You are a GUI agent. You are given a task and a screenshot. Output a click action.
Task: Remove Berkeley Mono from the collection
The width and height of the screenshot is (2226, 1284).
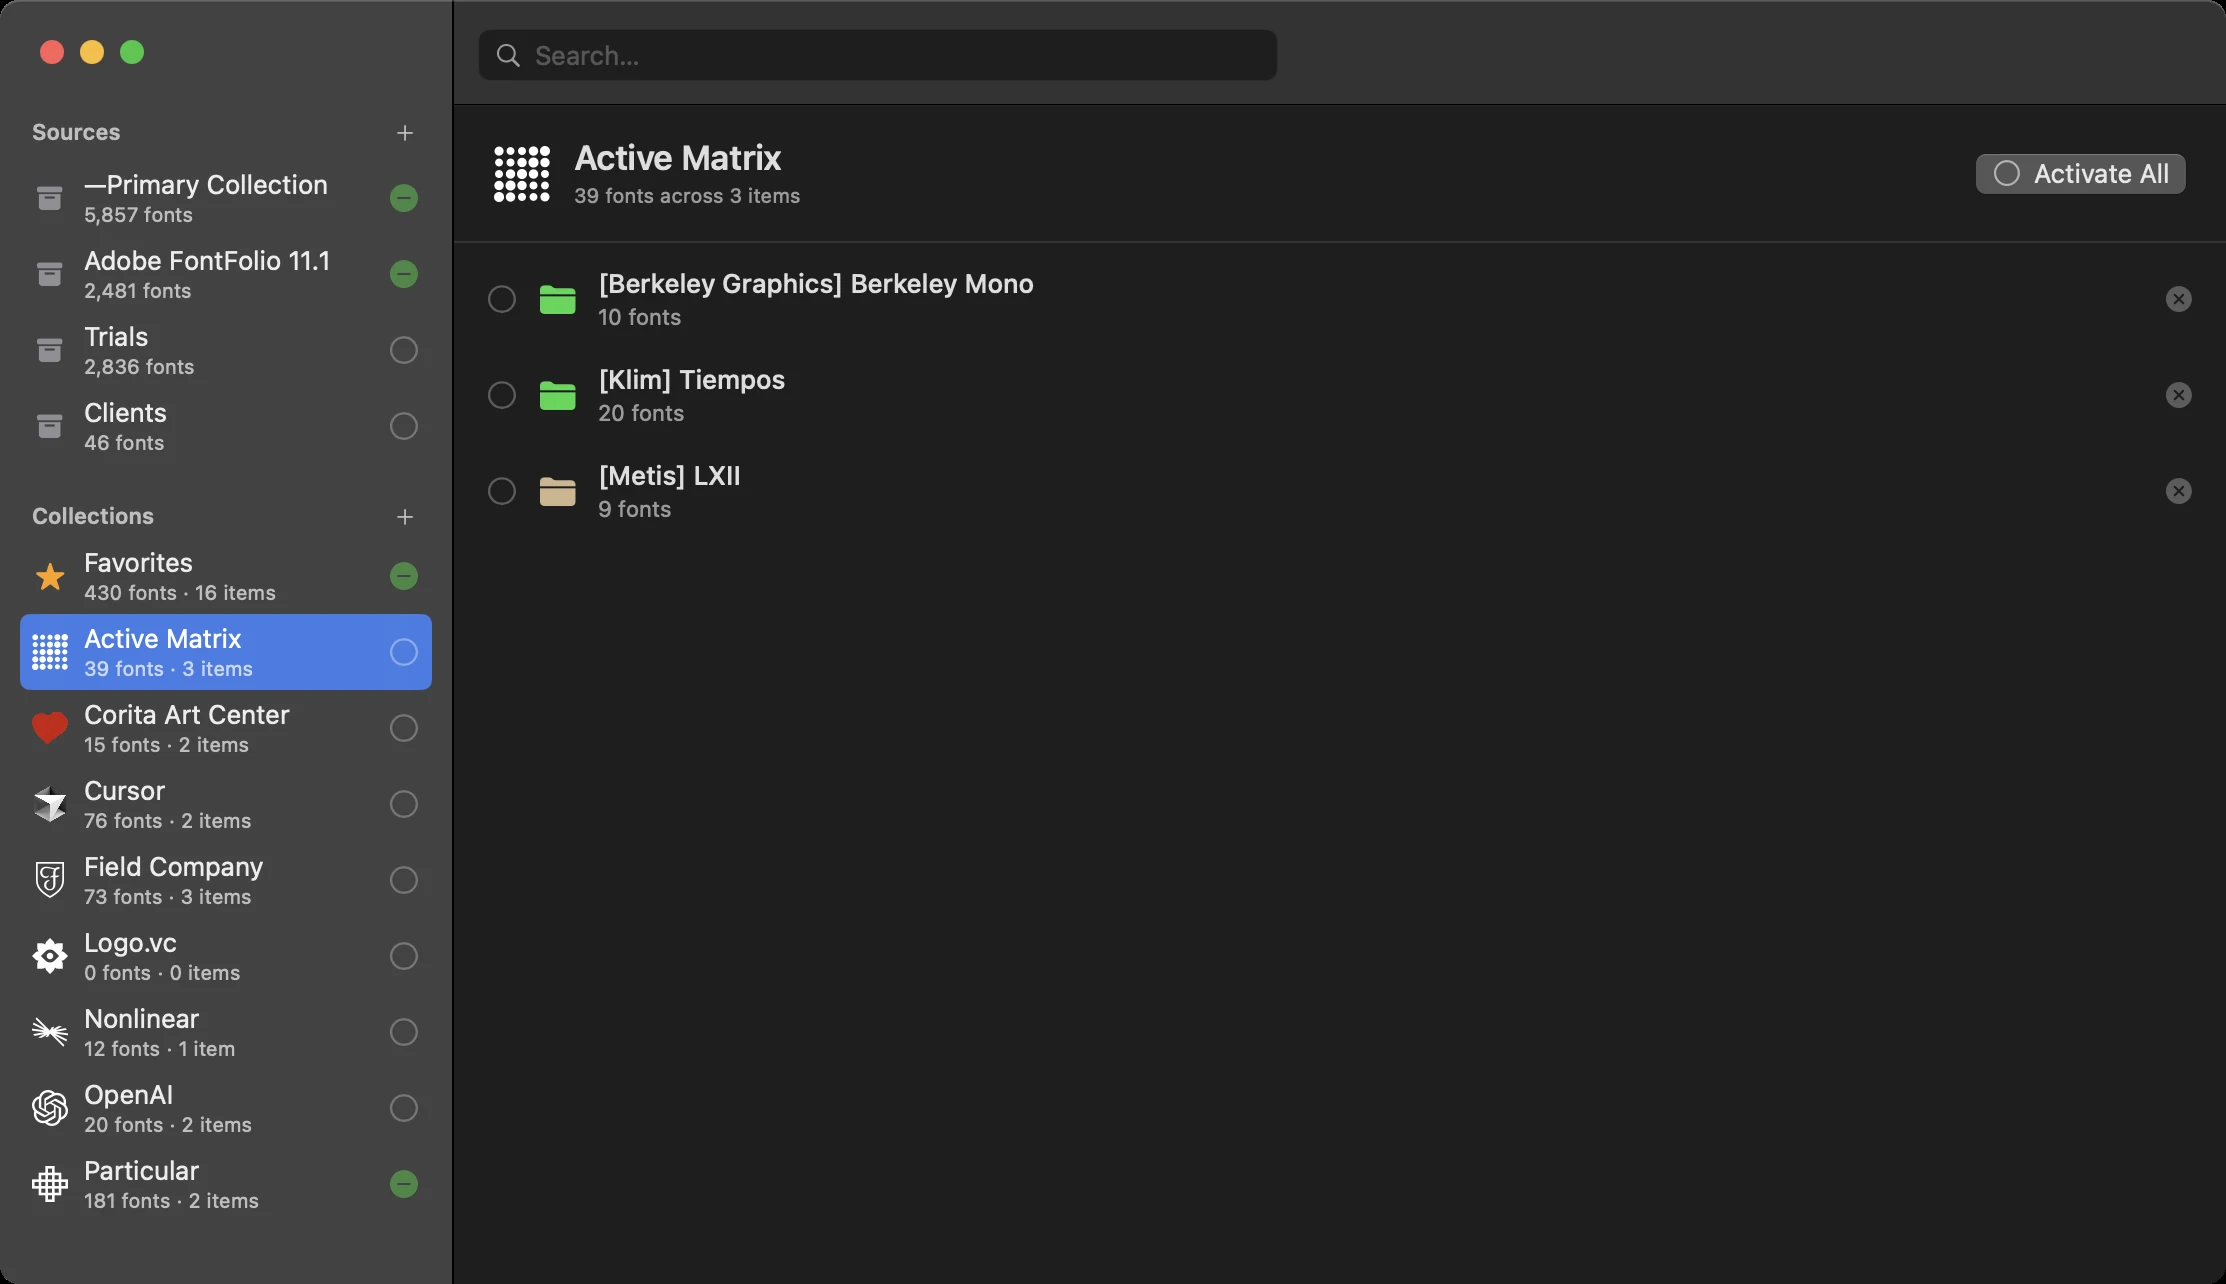point(2179,299)
